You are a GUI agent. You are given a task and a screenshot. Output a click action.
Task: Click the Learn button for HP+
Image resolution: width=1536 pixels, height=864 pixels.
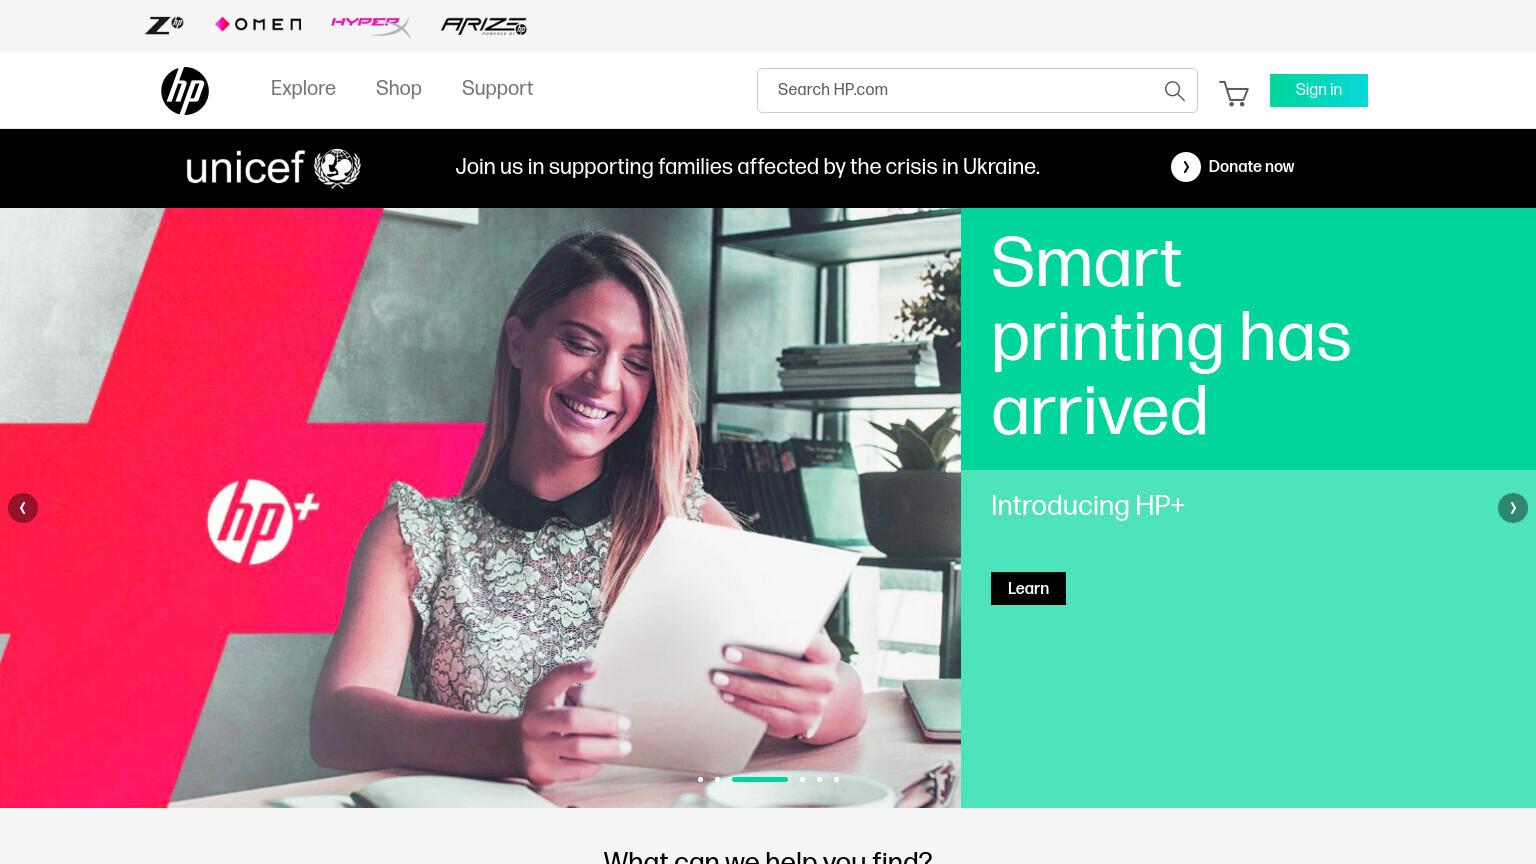click(1028, 588)
